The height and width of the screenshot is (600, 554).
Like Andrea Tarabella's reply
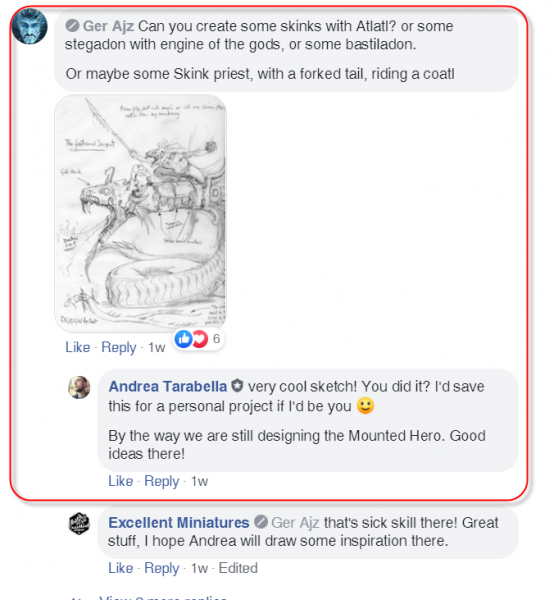pyautogui.click(x=121, y=481)
